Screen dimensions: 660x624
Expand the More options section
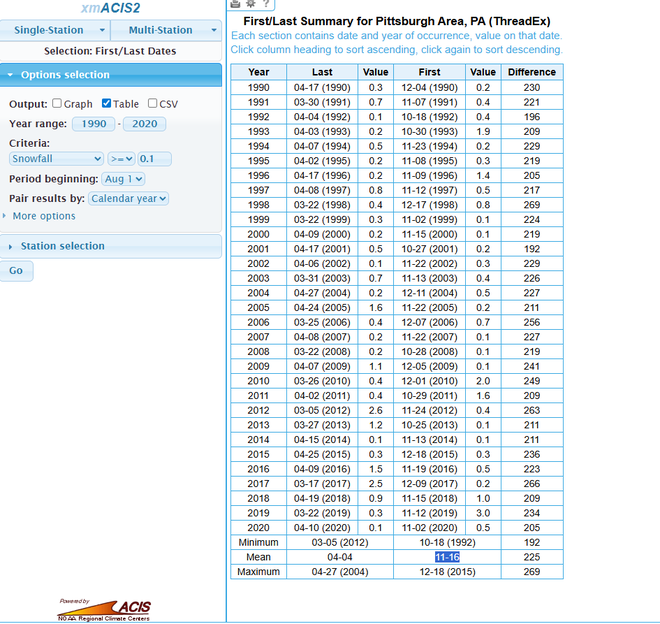coord(43,216)
